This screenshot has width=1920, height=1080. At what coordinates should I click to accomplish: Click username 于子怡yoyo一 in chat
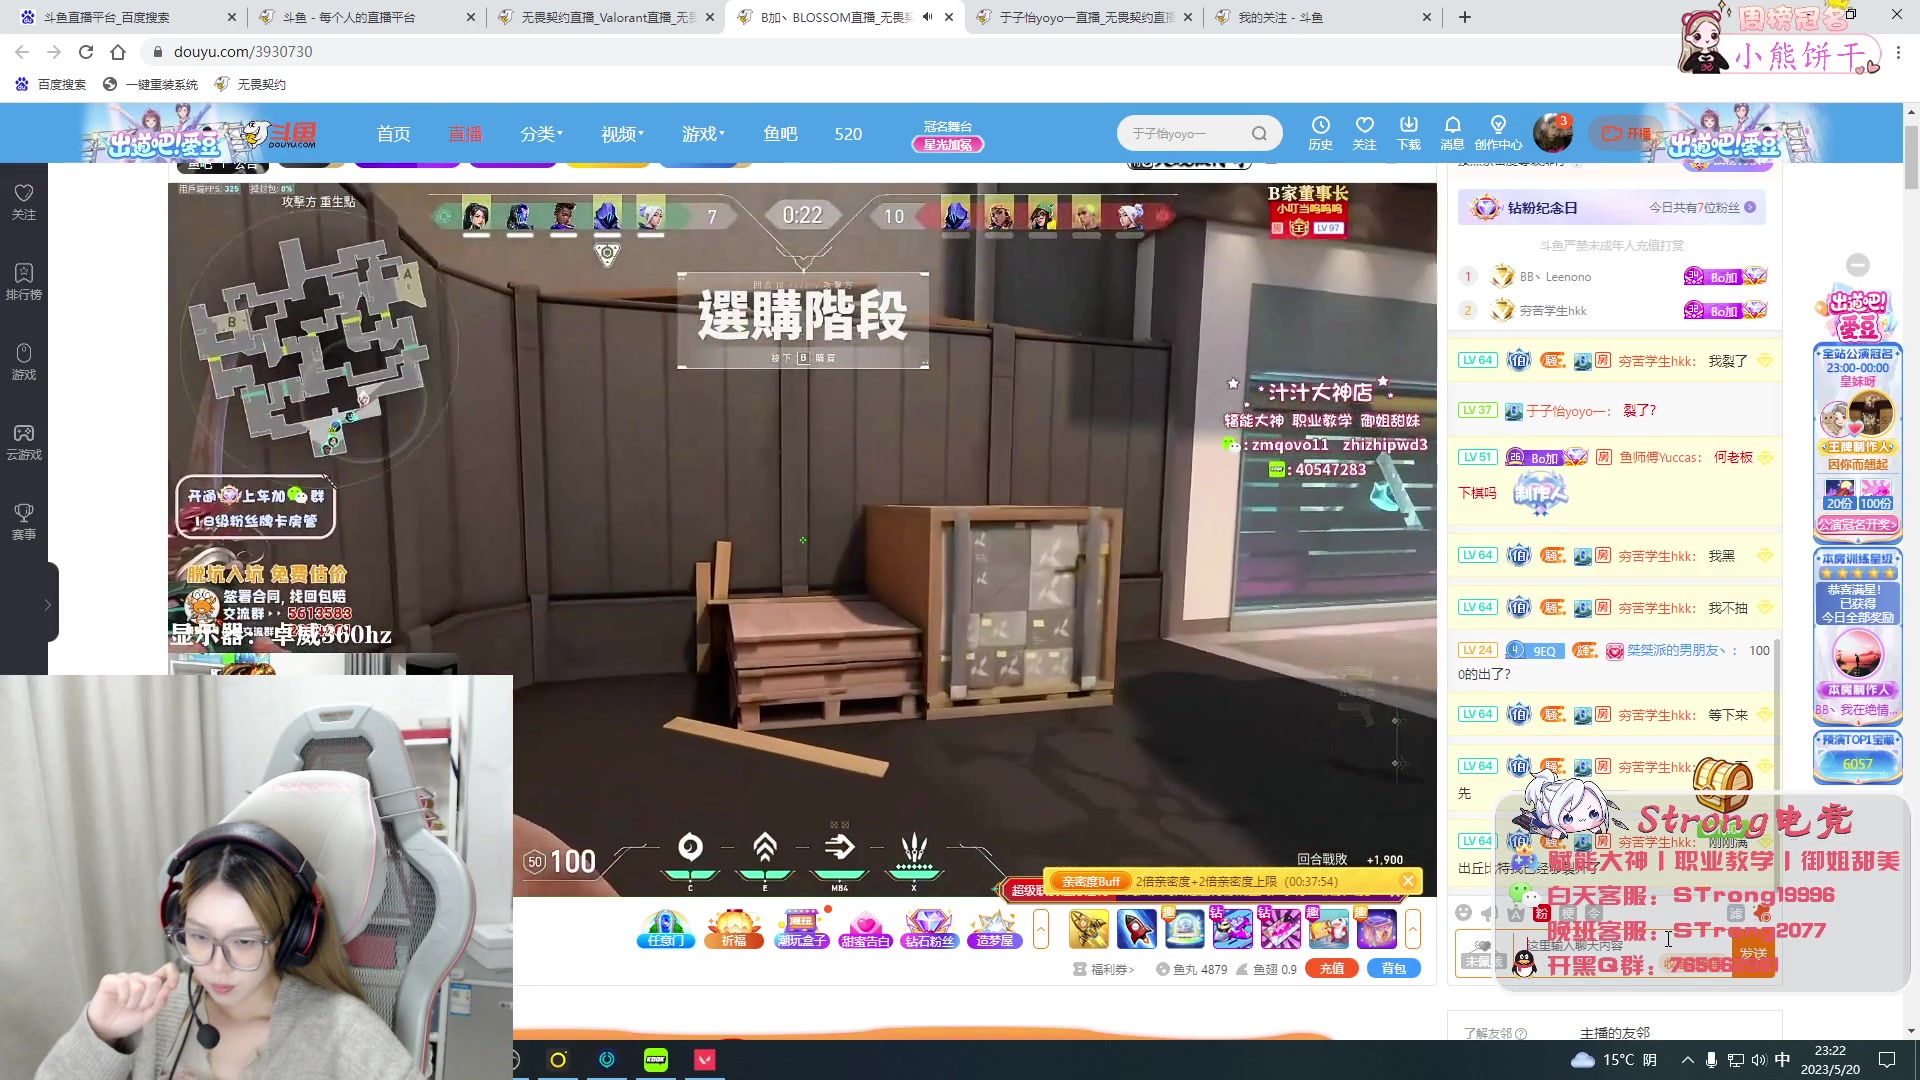(1568, 411)
